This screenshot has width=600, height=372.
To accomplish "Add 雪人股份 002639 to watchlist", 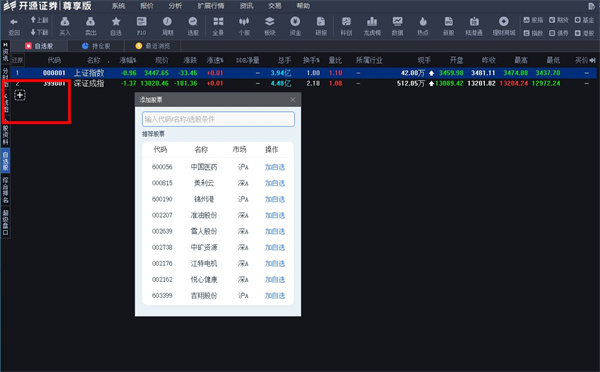I will pyautogui.click(x=275, y=231).
